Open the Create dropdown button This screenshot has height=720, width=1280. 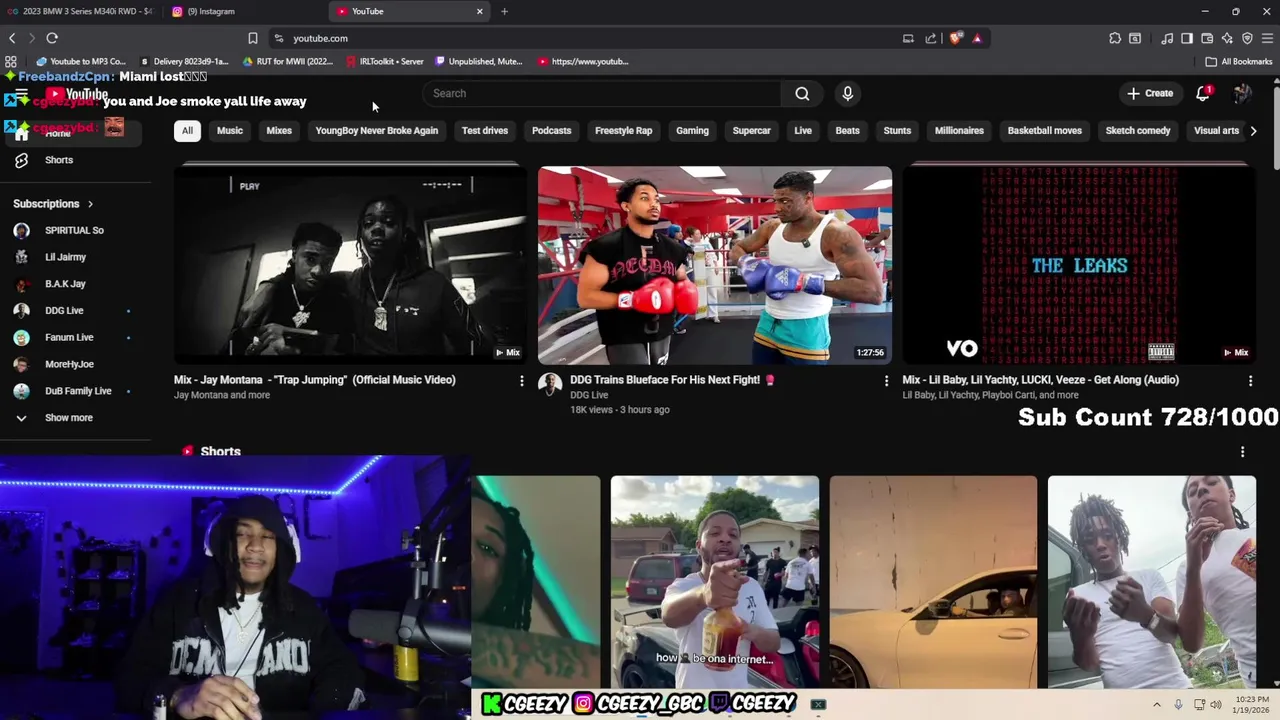[1150, 93]
